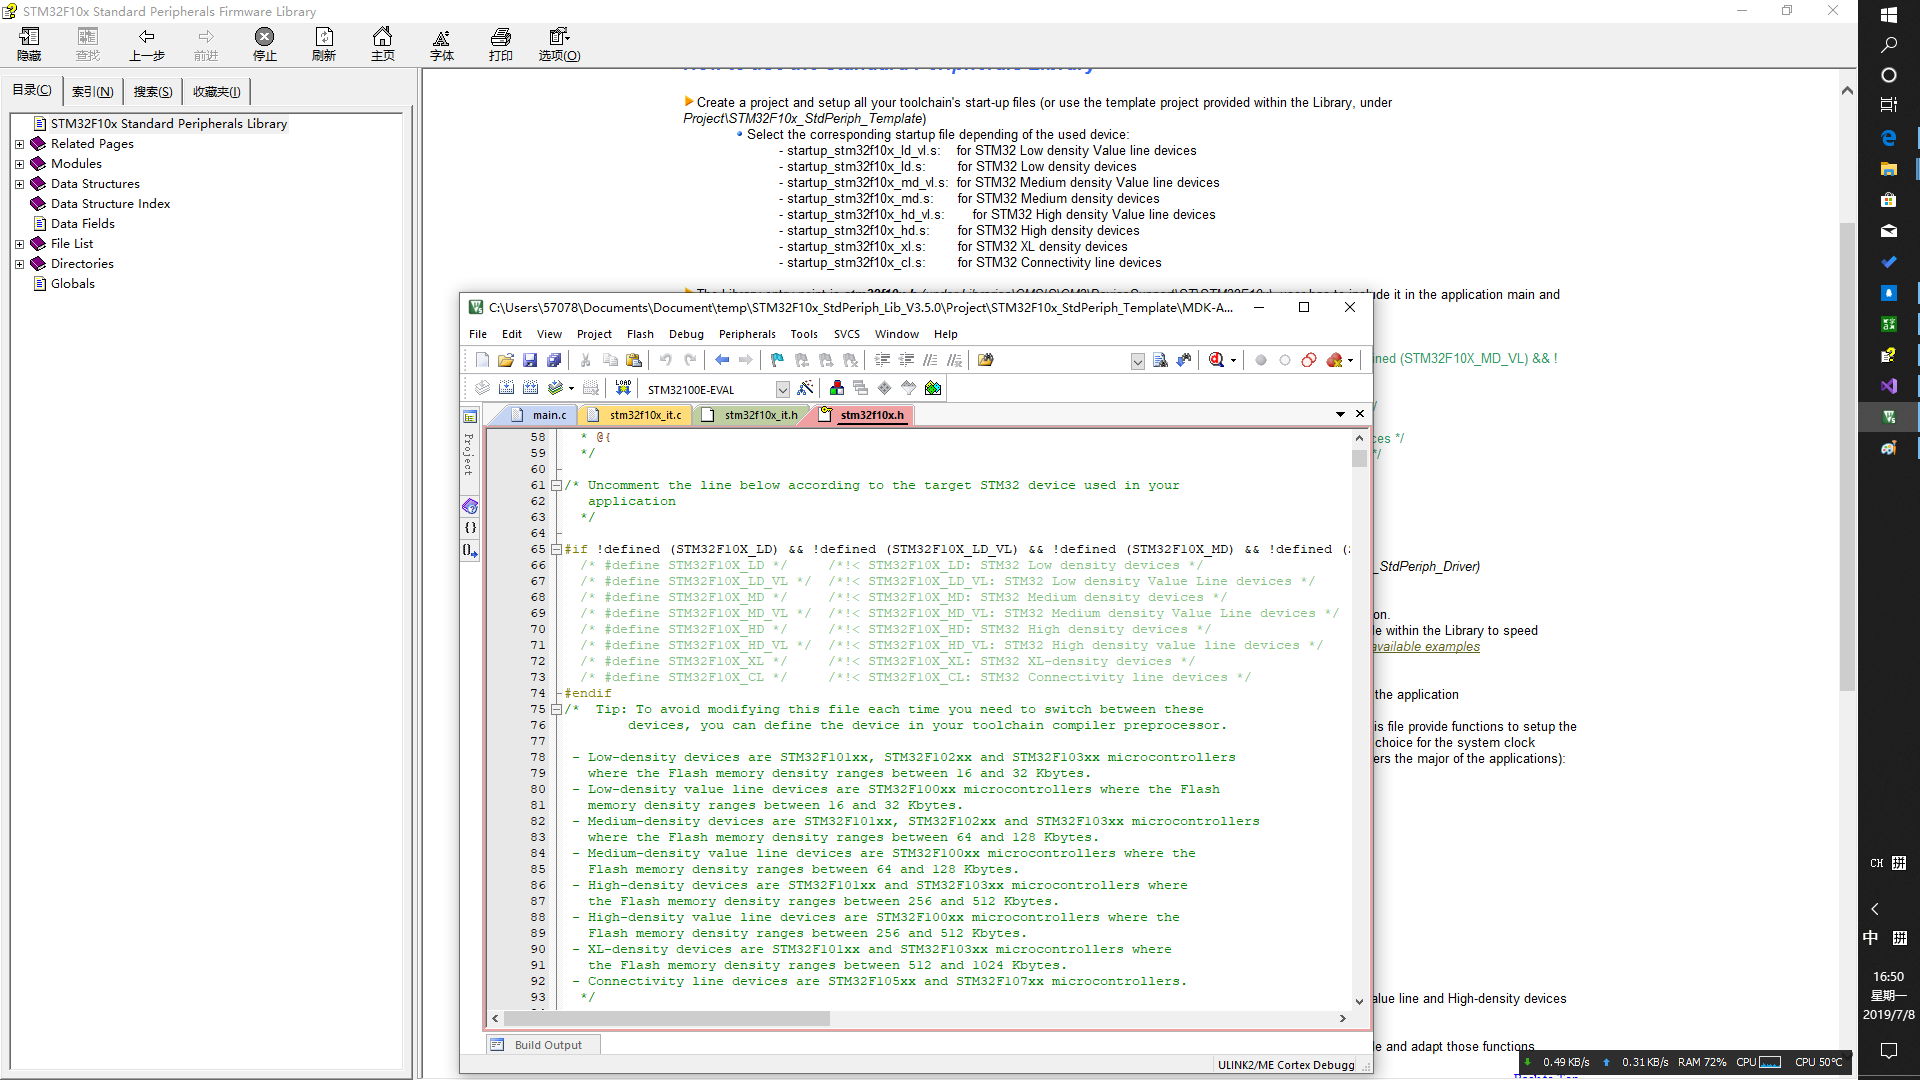The height and width of the screenshot is (1080, 1920).
Task: Click the Batch Build icon
Action: (x=555, y=388)
